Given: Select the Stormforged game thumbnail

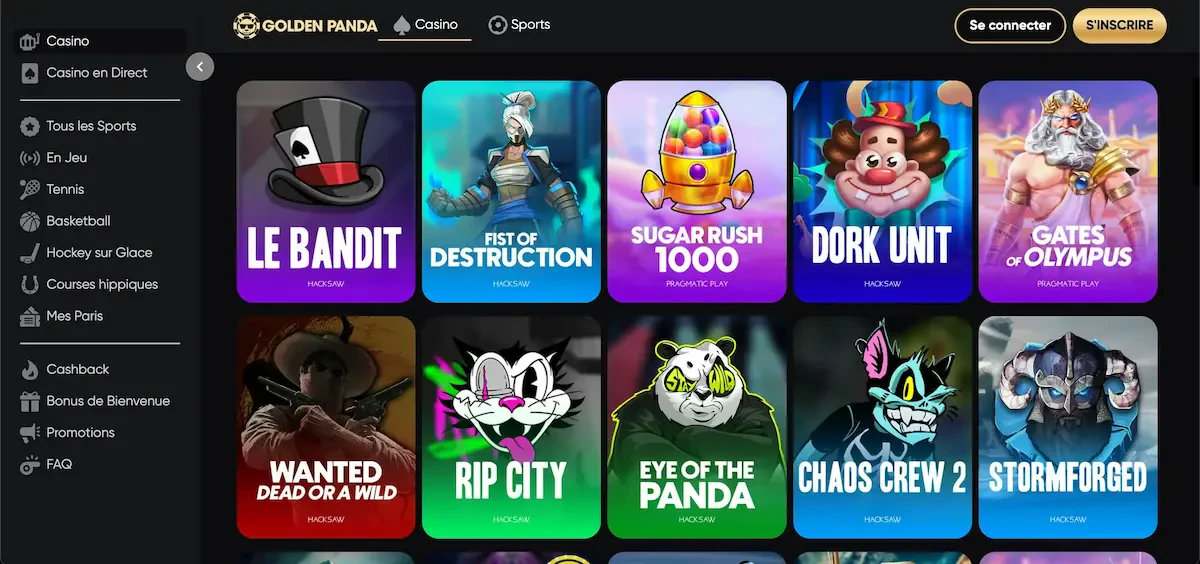Looking at the screenshot, I should pyautogui.click(x=1068, y=427).
